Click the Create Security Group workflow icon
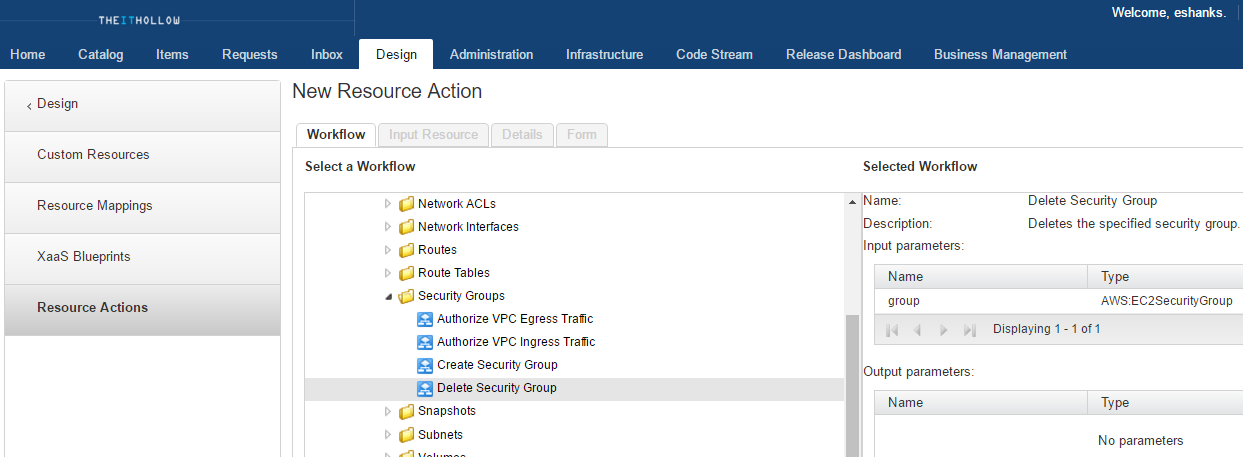 (425, 365)
